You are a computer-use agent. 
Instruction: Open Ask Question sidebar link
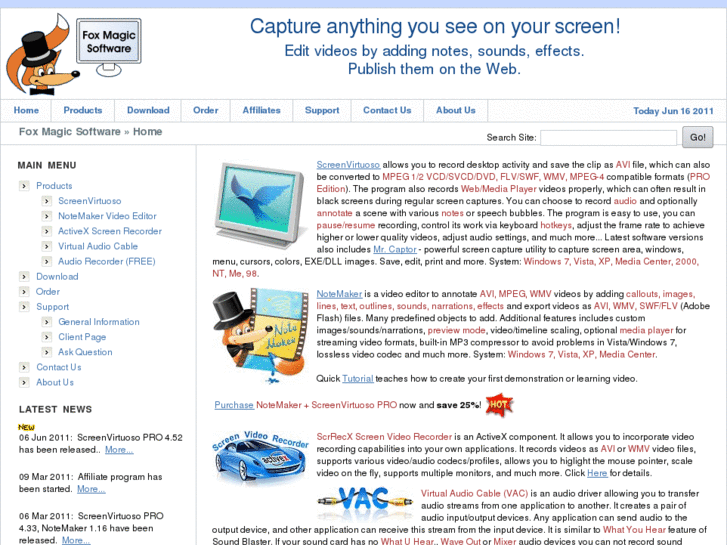pos(85,352)
